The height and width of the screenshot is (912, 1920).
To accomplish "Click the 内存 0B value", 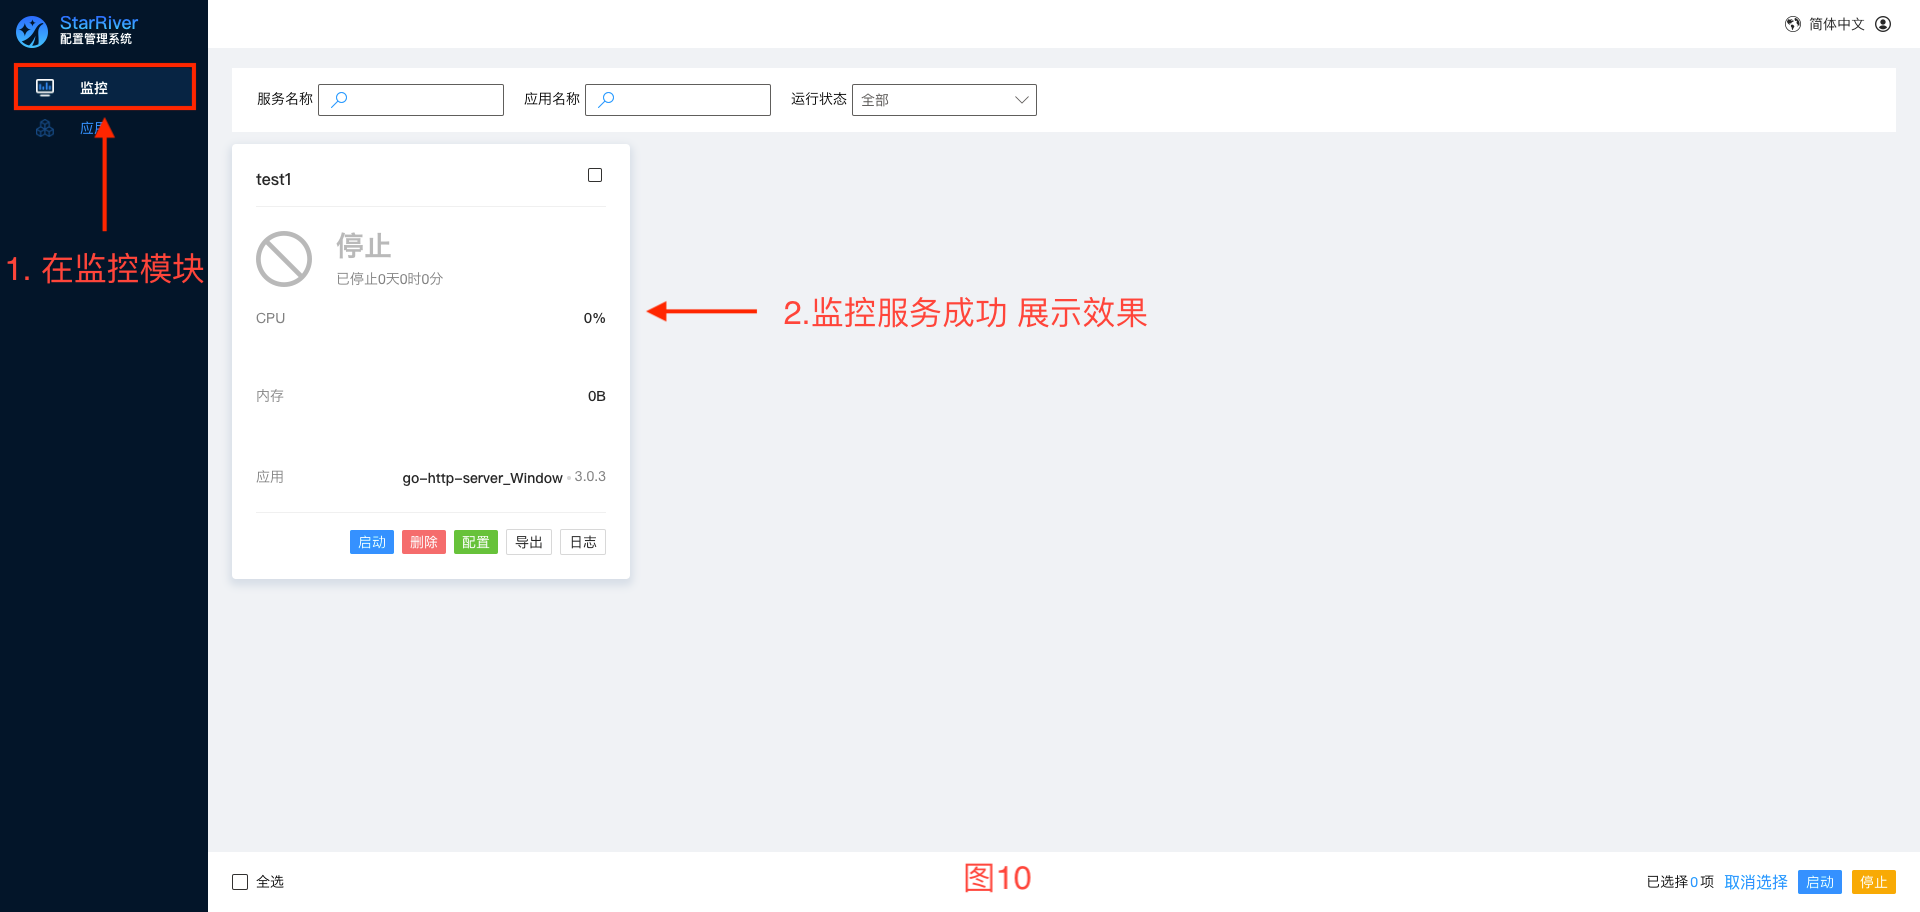I will tap(596, 396).
